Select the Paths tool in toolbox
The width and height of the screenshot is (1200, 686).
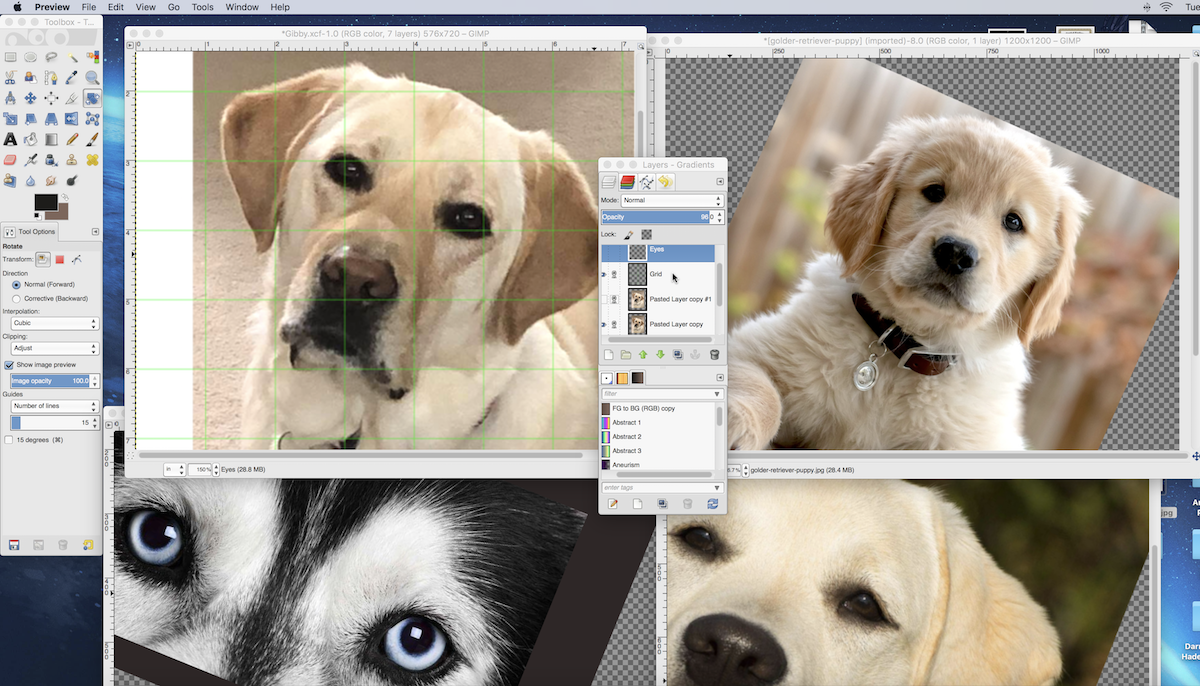pyautogui.click(x=51, y=77)
